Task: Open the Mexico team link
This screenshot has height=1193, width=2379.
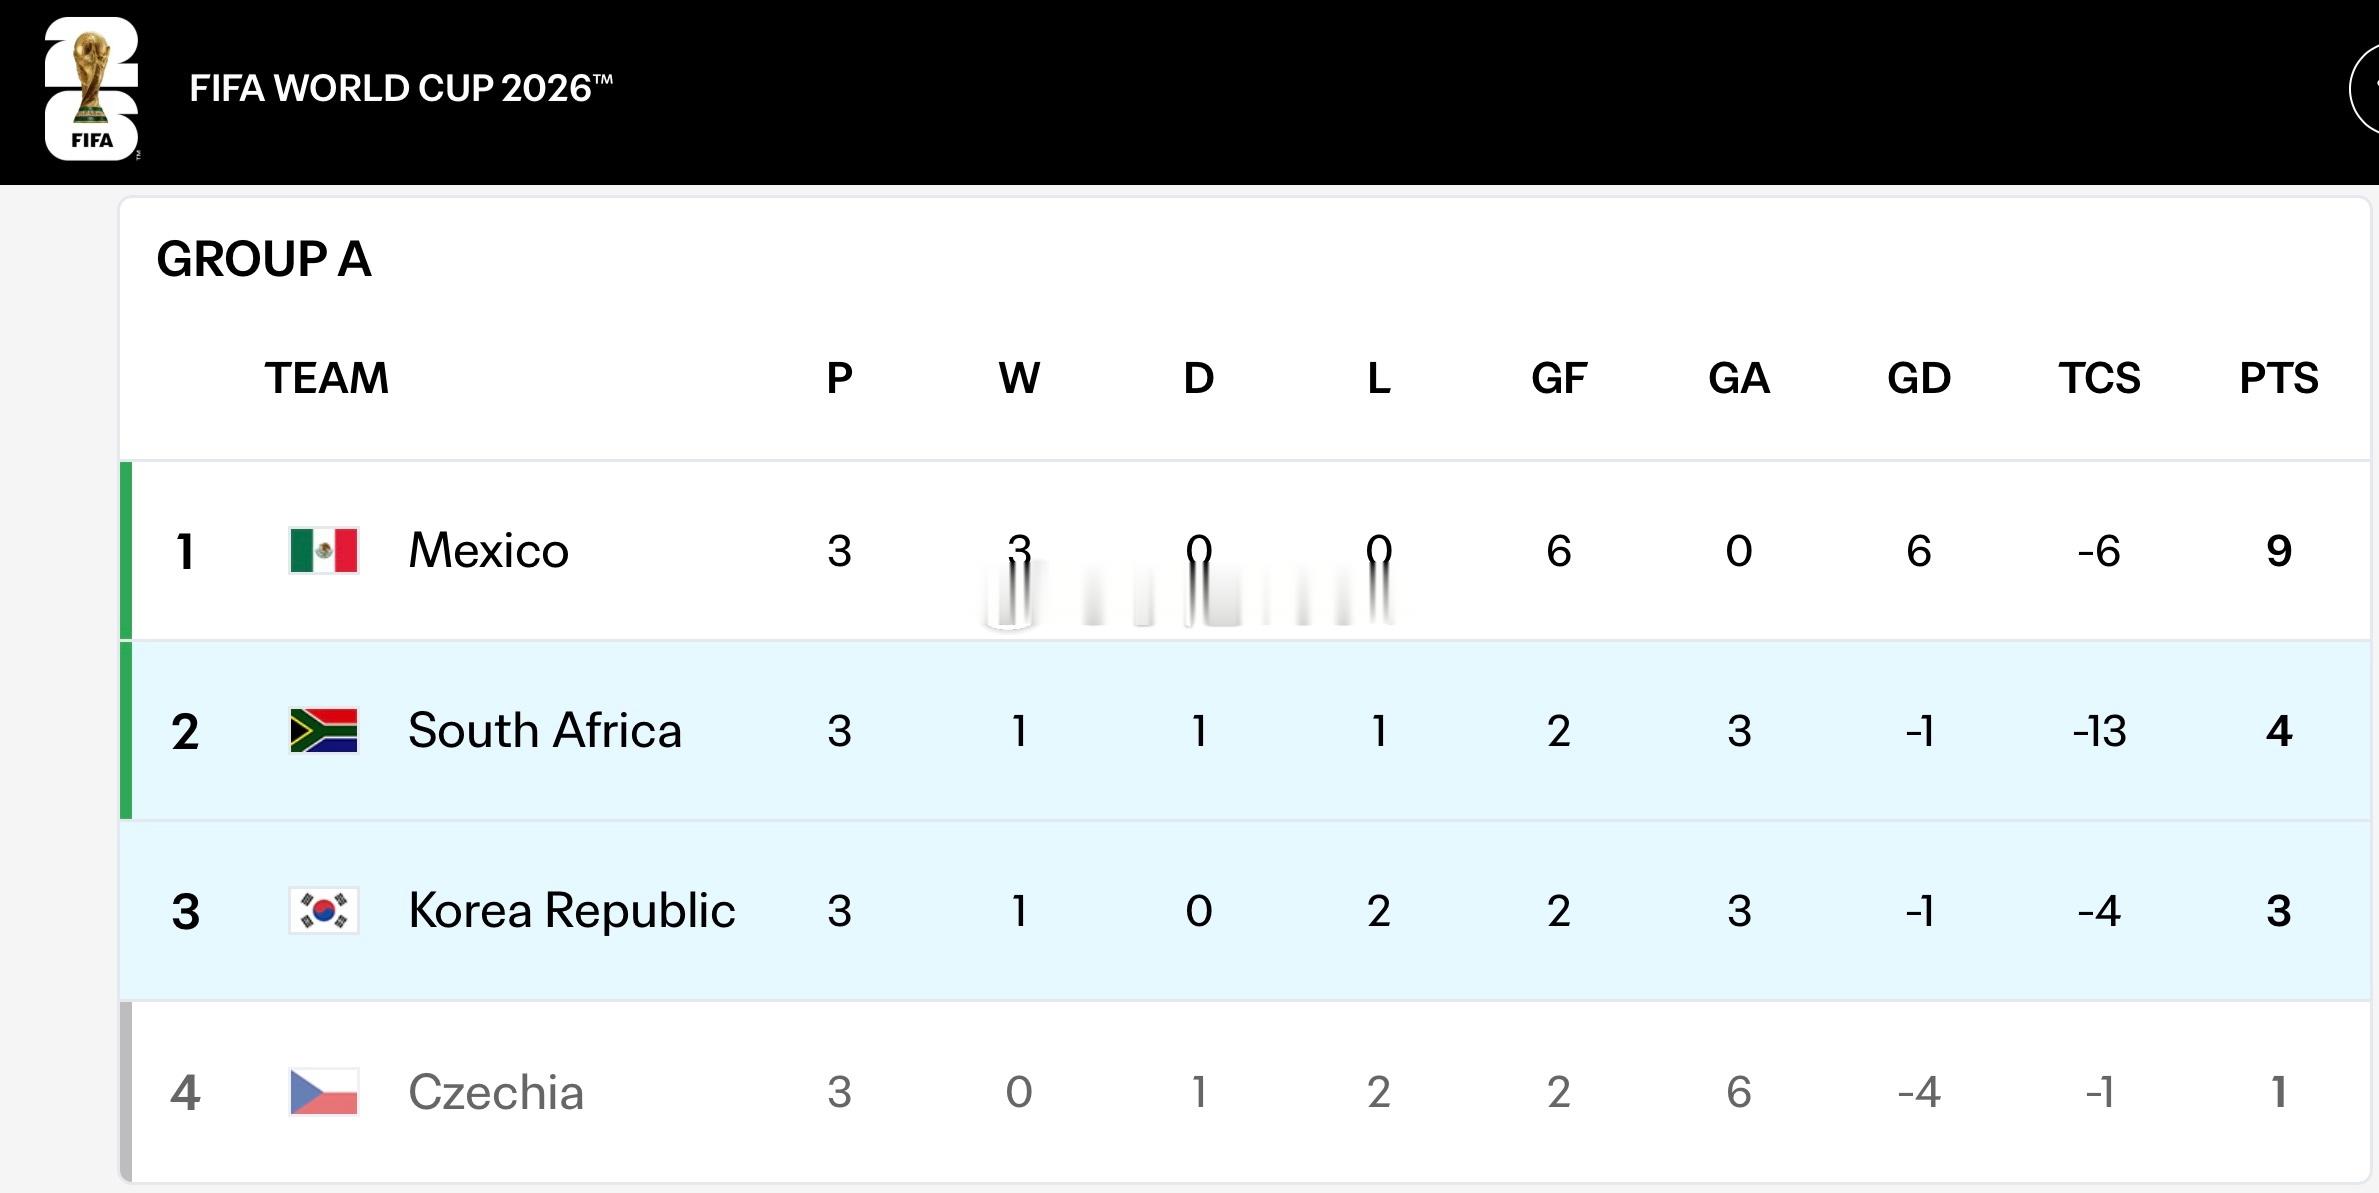Action: [x=488, y=550]
